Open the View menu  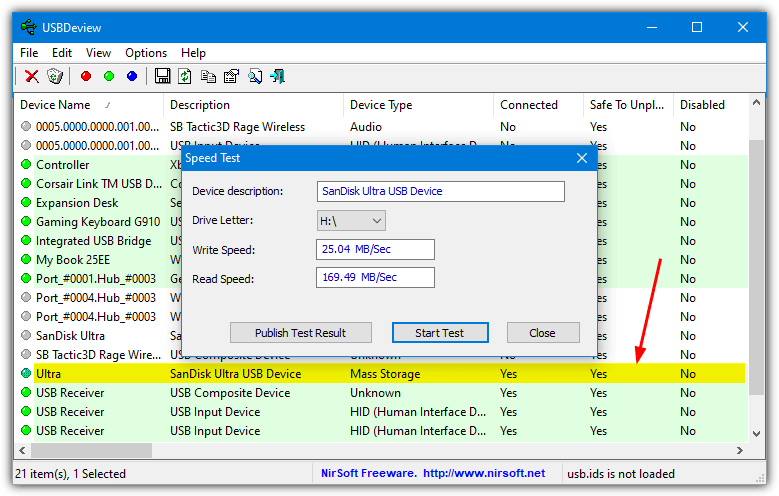pos(98,53)
